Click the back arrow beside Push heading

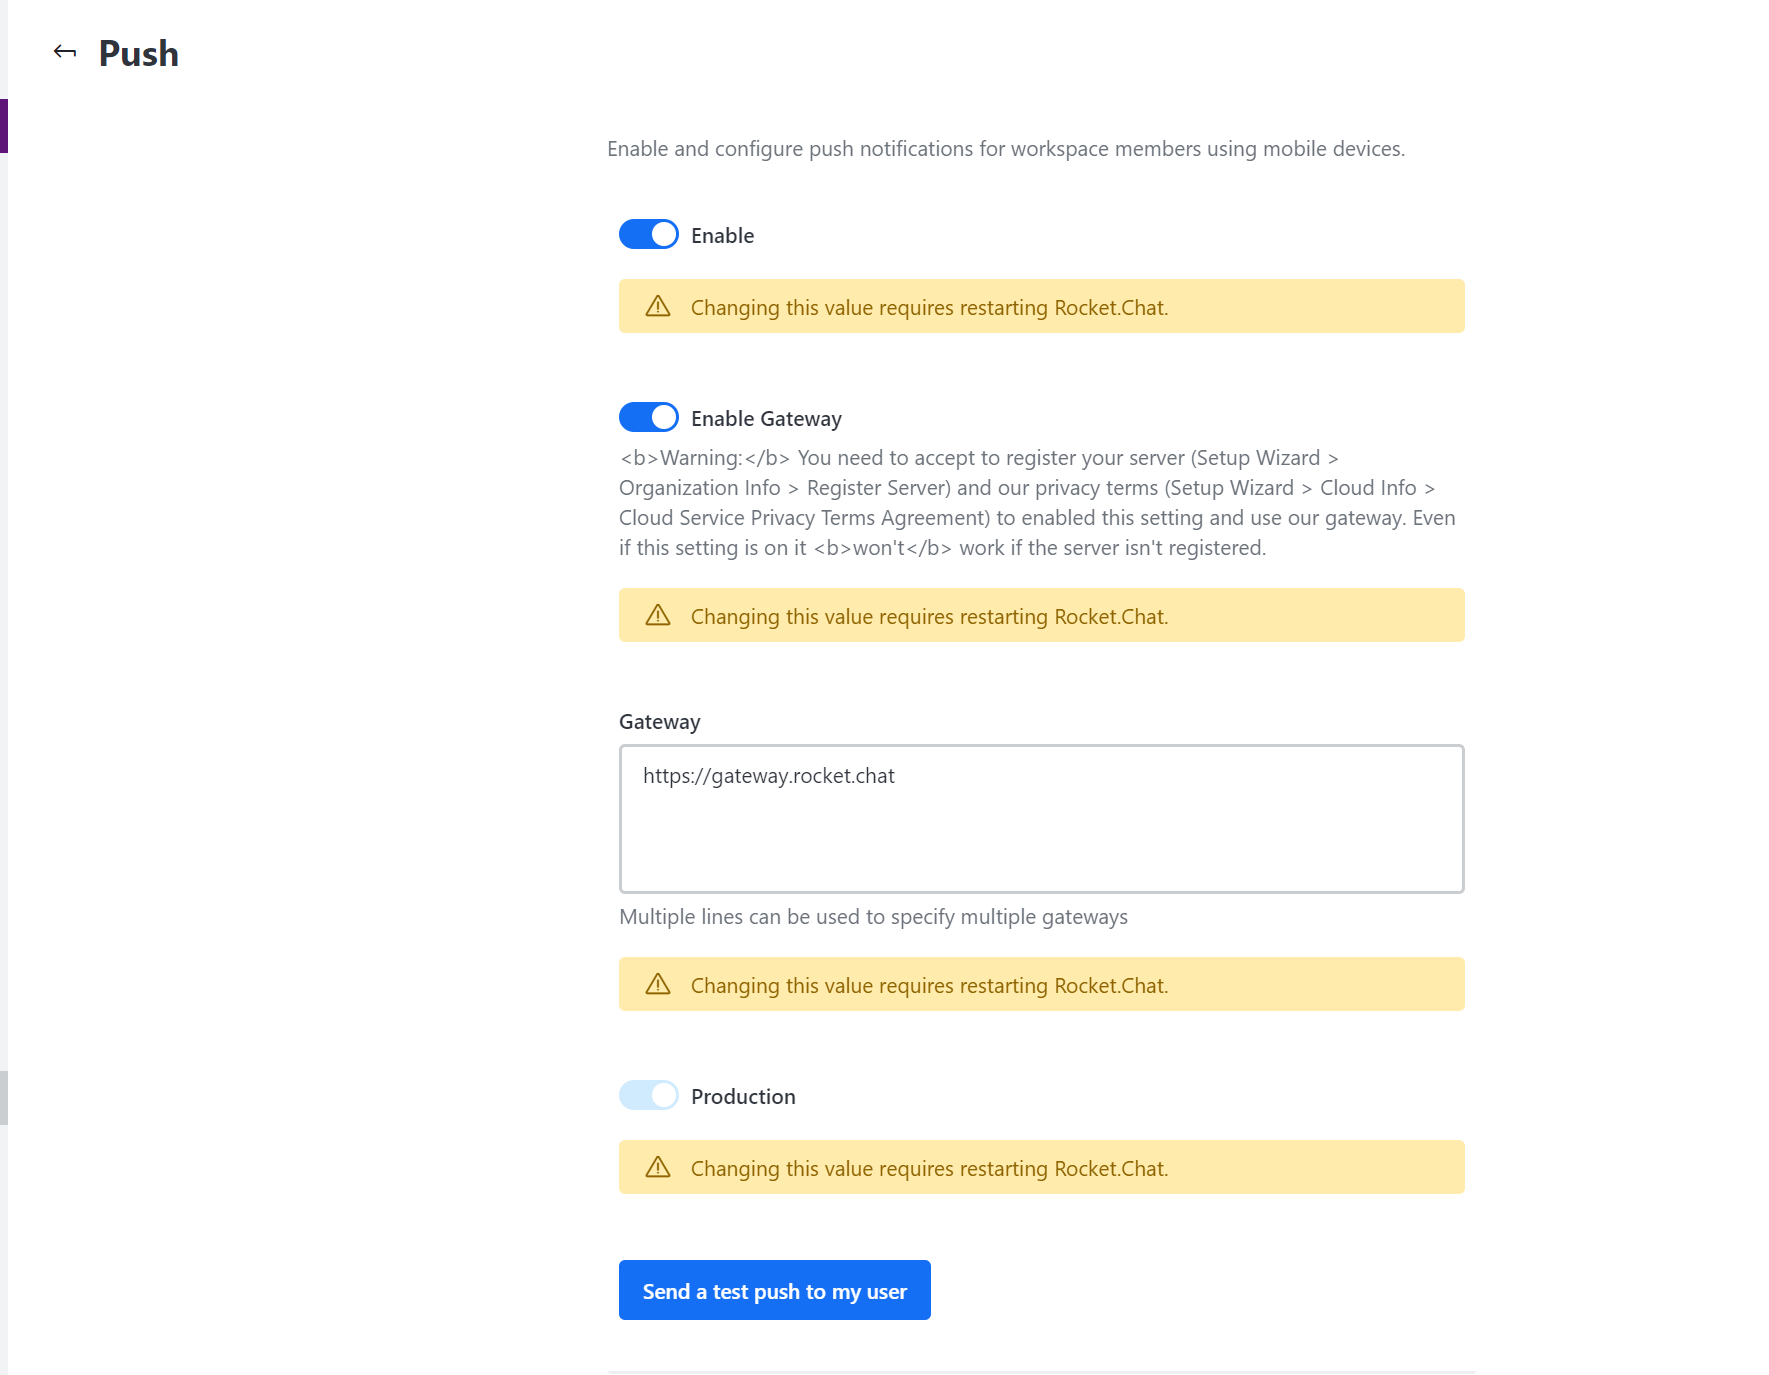click(x=65, y=52)
